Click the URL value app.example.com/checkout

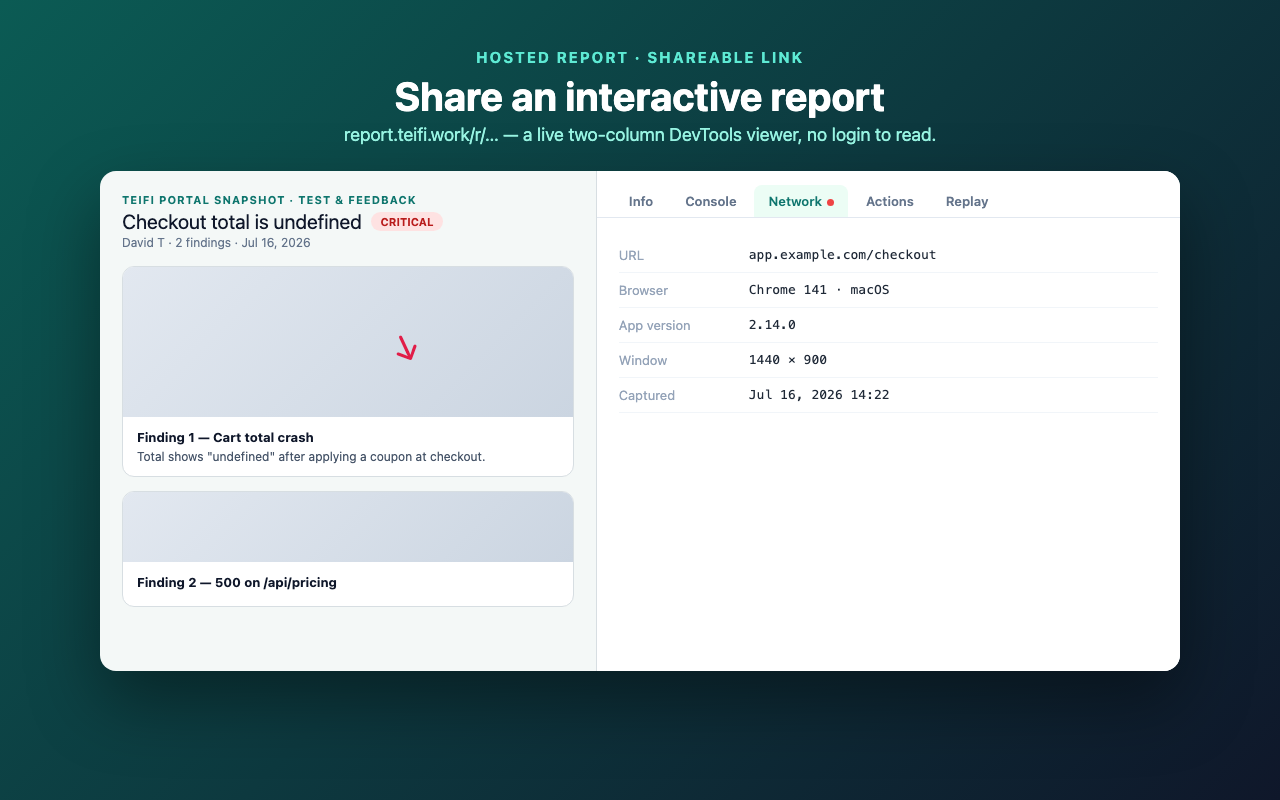842,255
